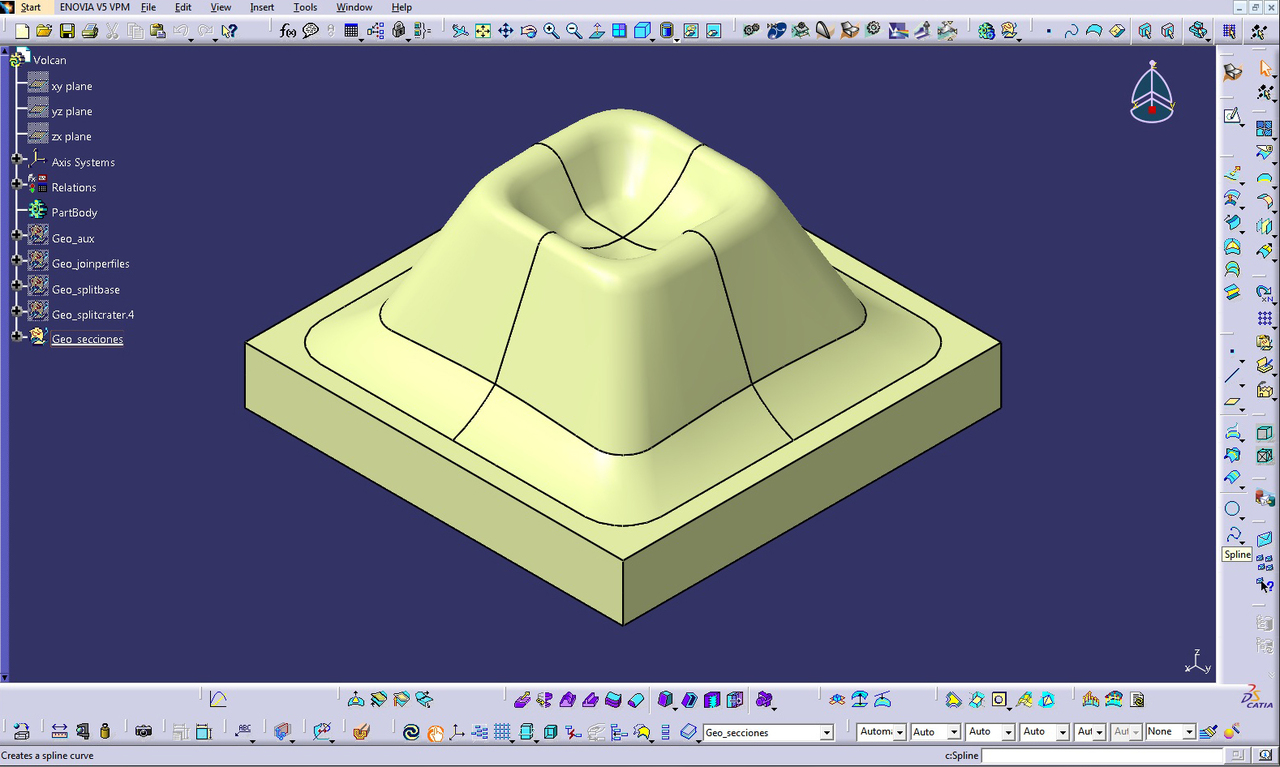
Task: Select PartBody in the specification tree
Action: (x=75, y=212)
